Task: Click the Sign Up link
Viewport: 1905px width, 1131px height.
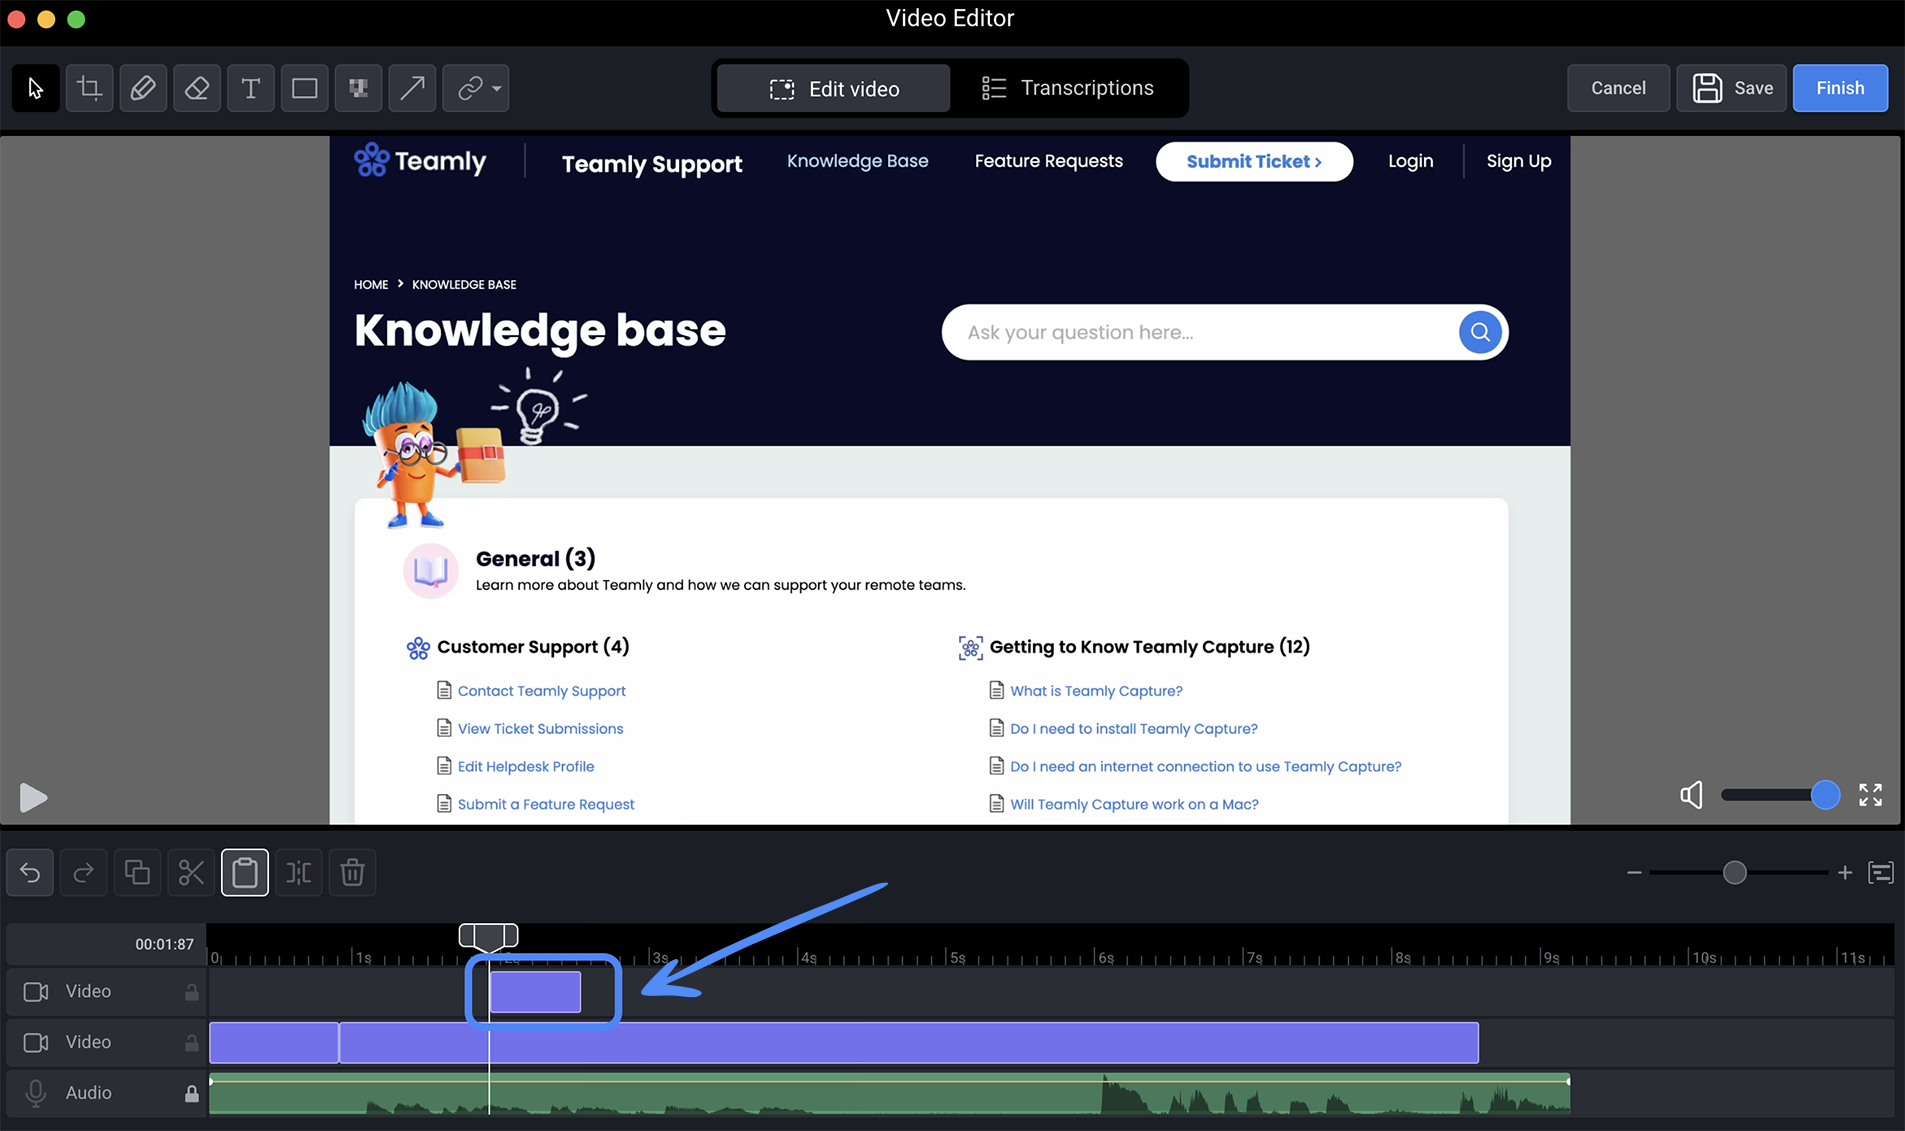Action: (x=1518, y=161)
